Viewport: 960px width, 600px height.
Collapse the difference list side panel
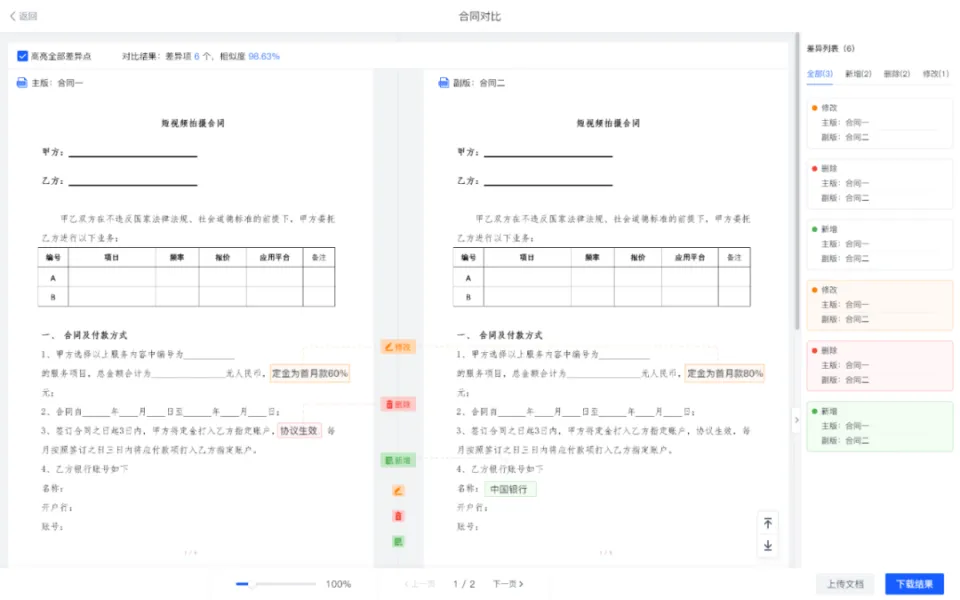point(797,420)
